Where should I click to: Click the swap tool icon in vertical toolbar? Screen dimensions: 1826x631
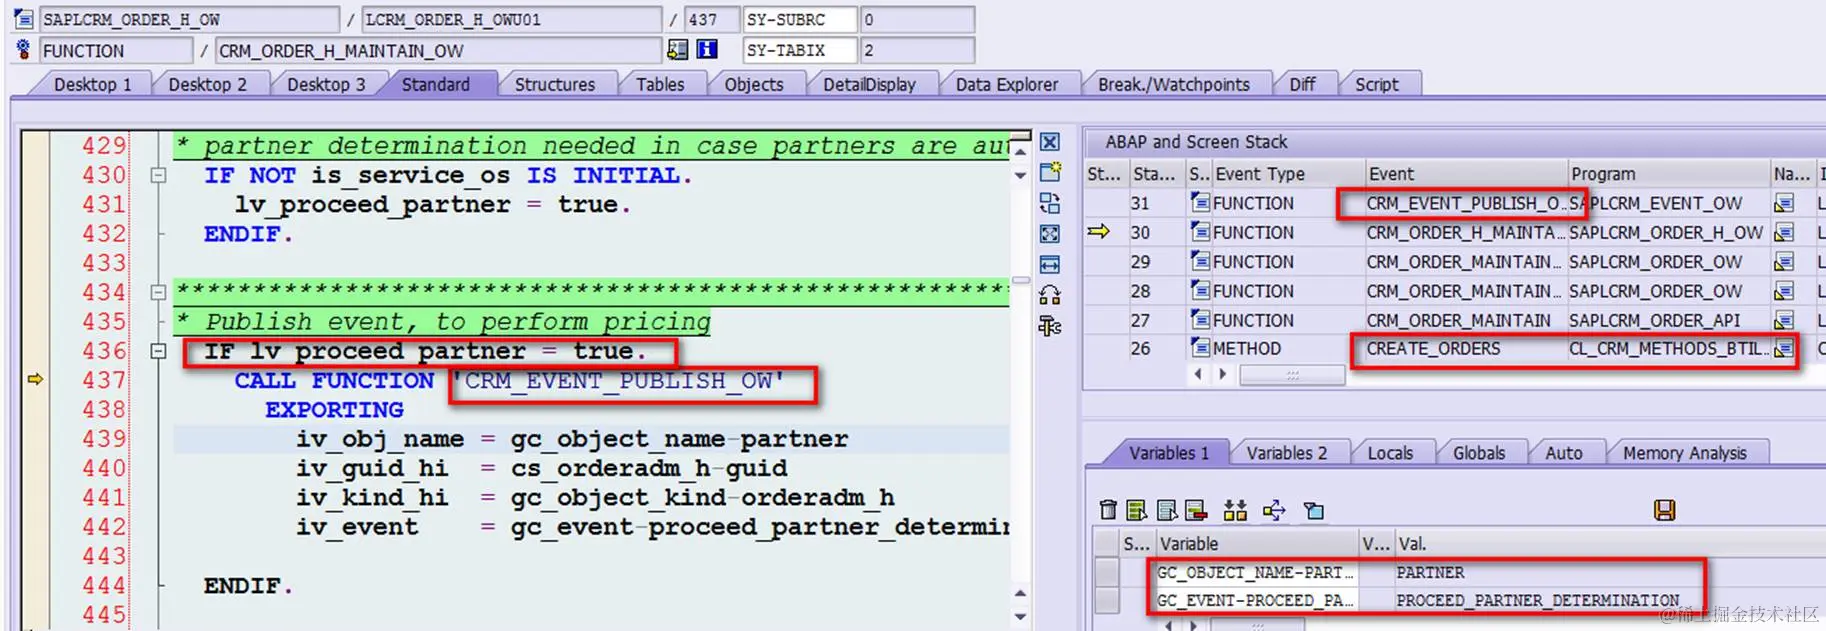click(1050, 203)
